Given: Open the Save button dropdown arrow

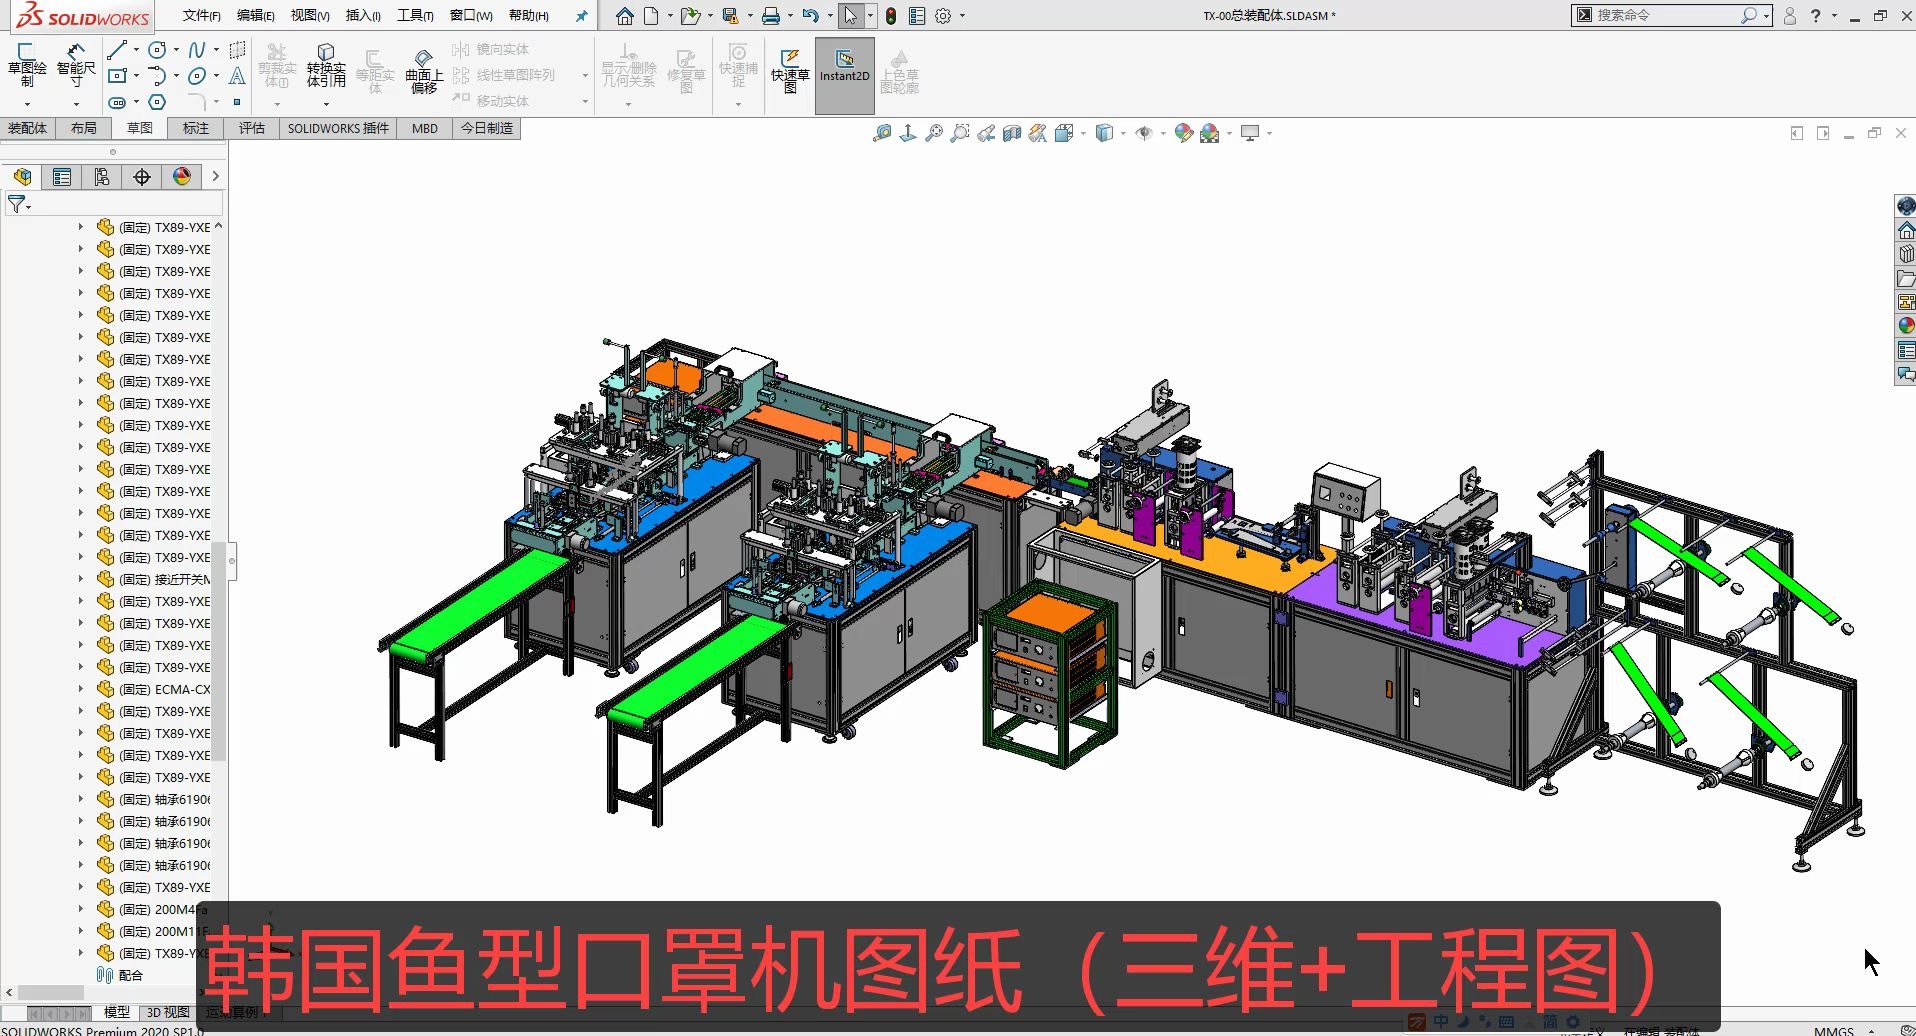Looking at the screenshot, I should click(x=750, y=16).
